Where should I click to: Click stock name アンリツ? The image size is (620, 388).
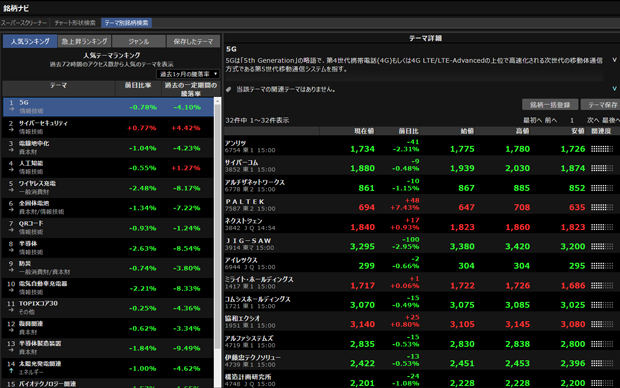(236, 143)
